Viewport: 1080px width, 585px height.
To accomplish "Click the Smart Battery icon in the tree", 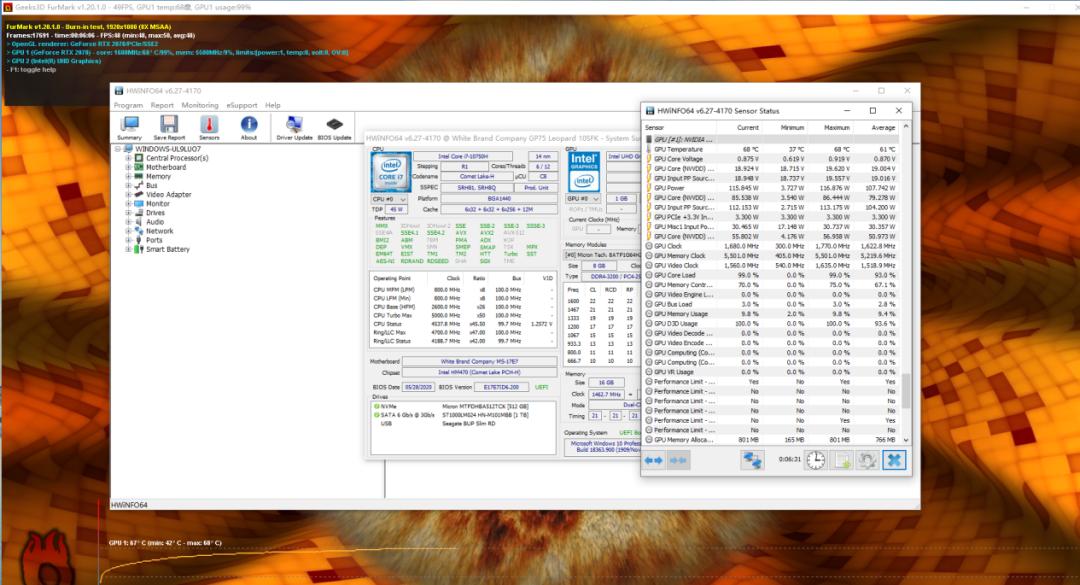I will (138, 249).
